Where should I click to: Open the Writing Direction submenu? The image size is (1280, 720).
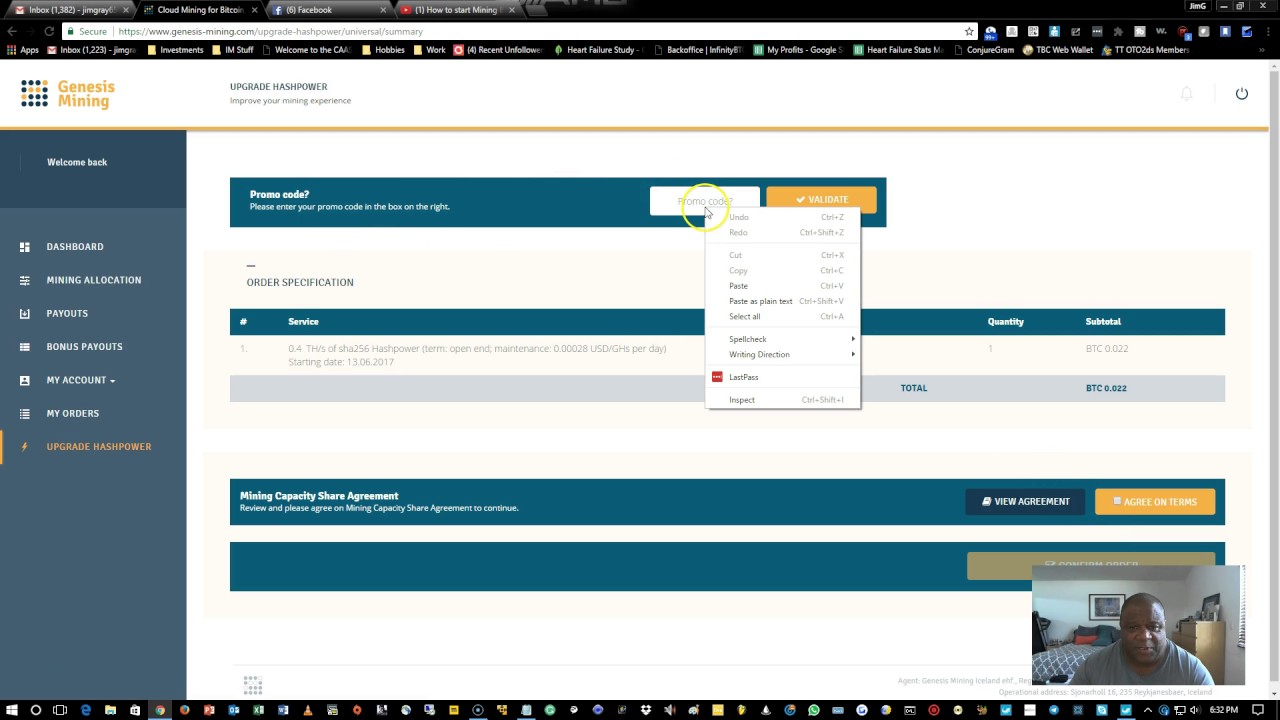pyautogui.click(x=782, y=354)
